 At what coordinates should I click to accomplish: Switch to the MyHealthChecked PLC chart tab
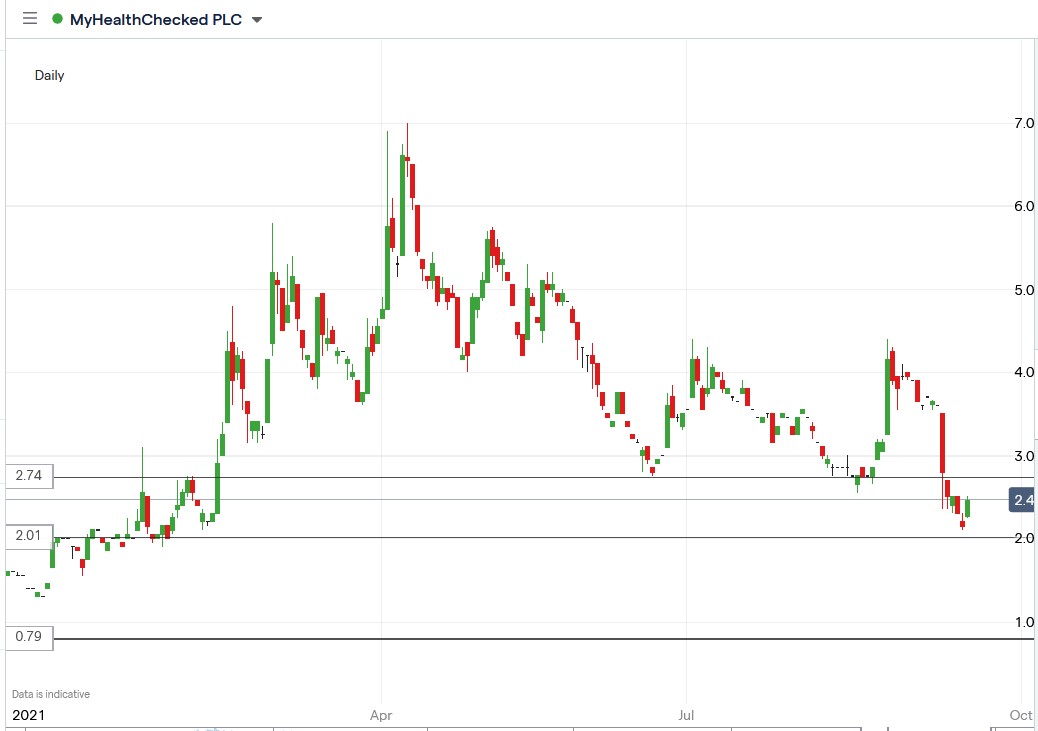tap(155, 18)
